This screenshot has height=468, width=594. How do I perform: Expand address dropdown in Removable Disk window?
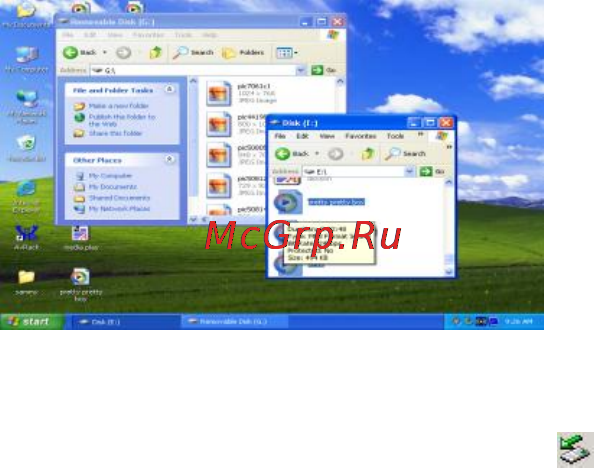tap(301, 70)
